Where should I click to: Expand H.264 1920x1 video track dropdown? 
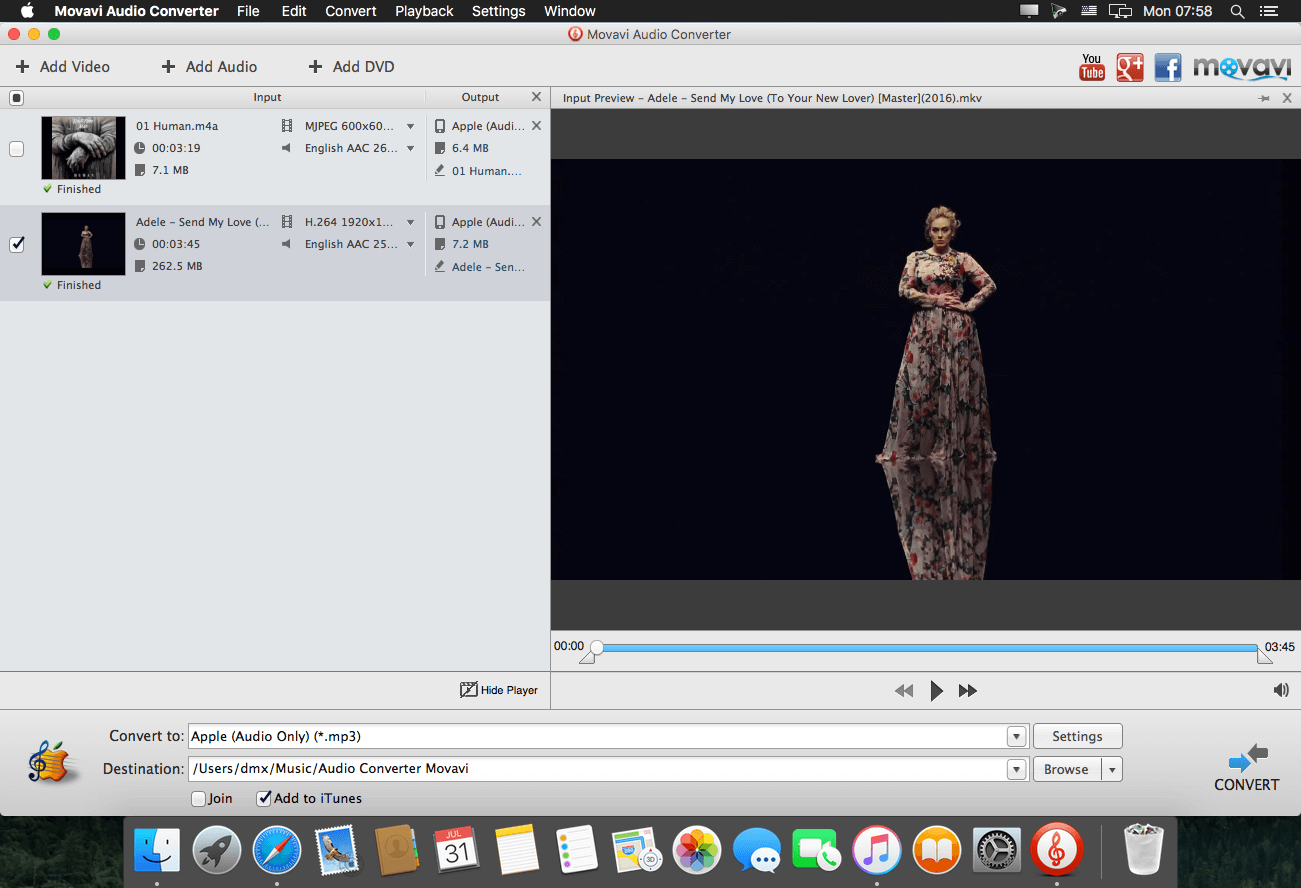tap(410, 222)
